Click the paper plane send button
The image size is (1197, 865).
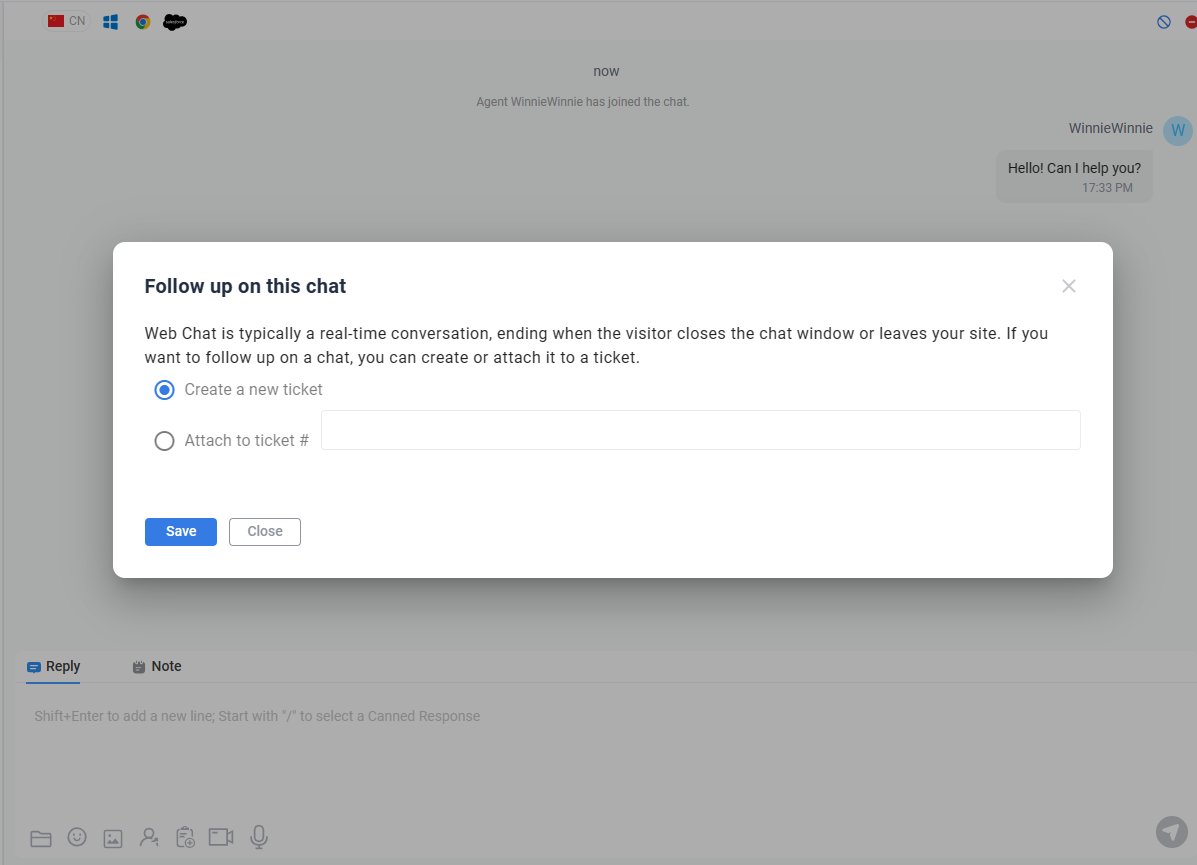(1170, 831)
